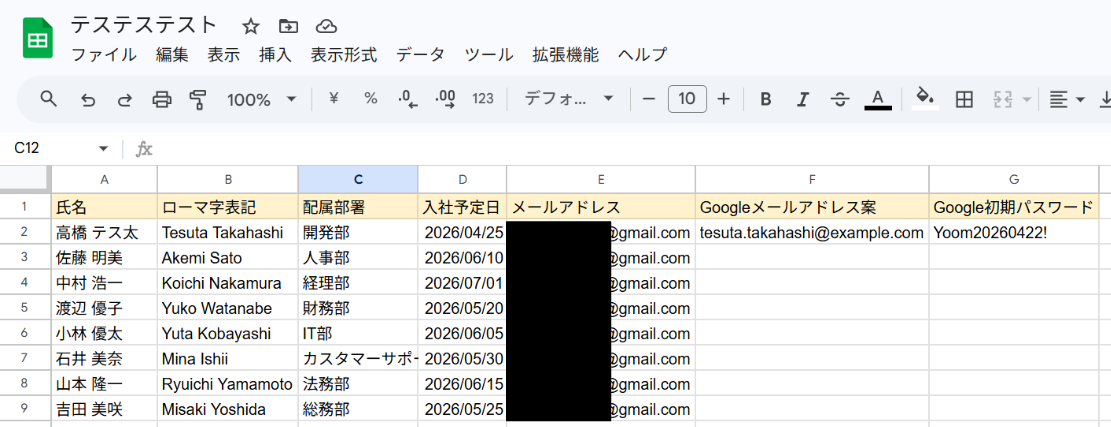This screenshot has width=1111, height=427.
Task: Open the 編集 menu
Action: (x=173, y=55)
